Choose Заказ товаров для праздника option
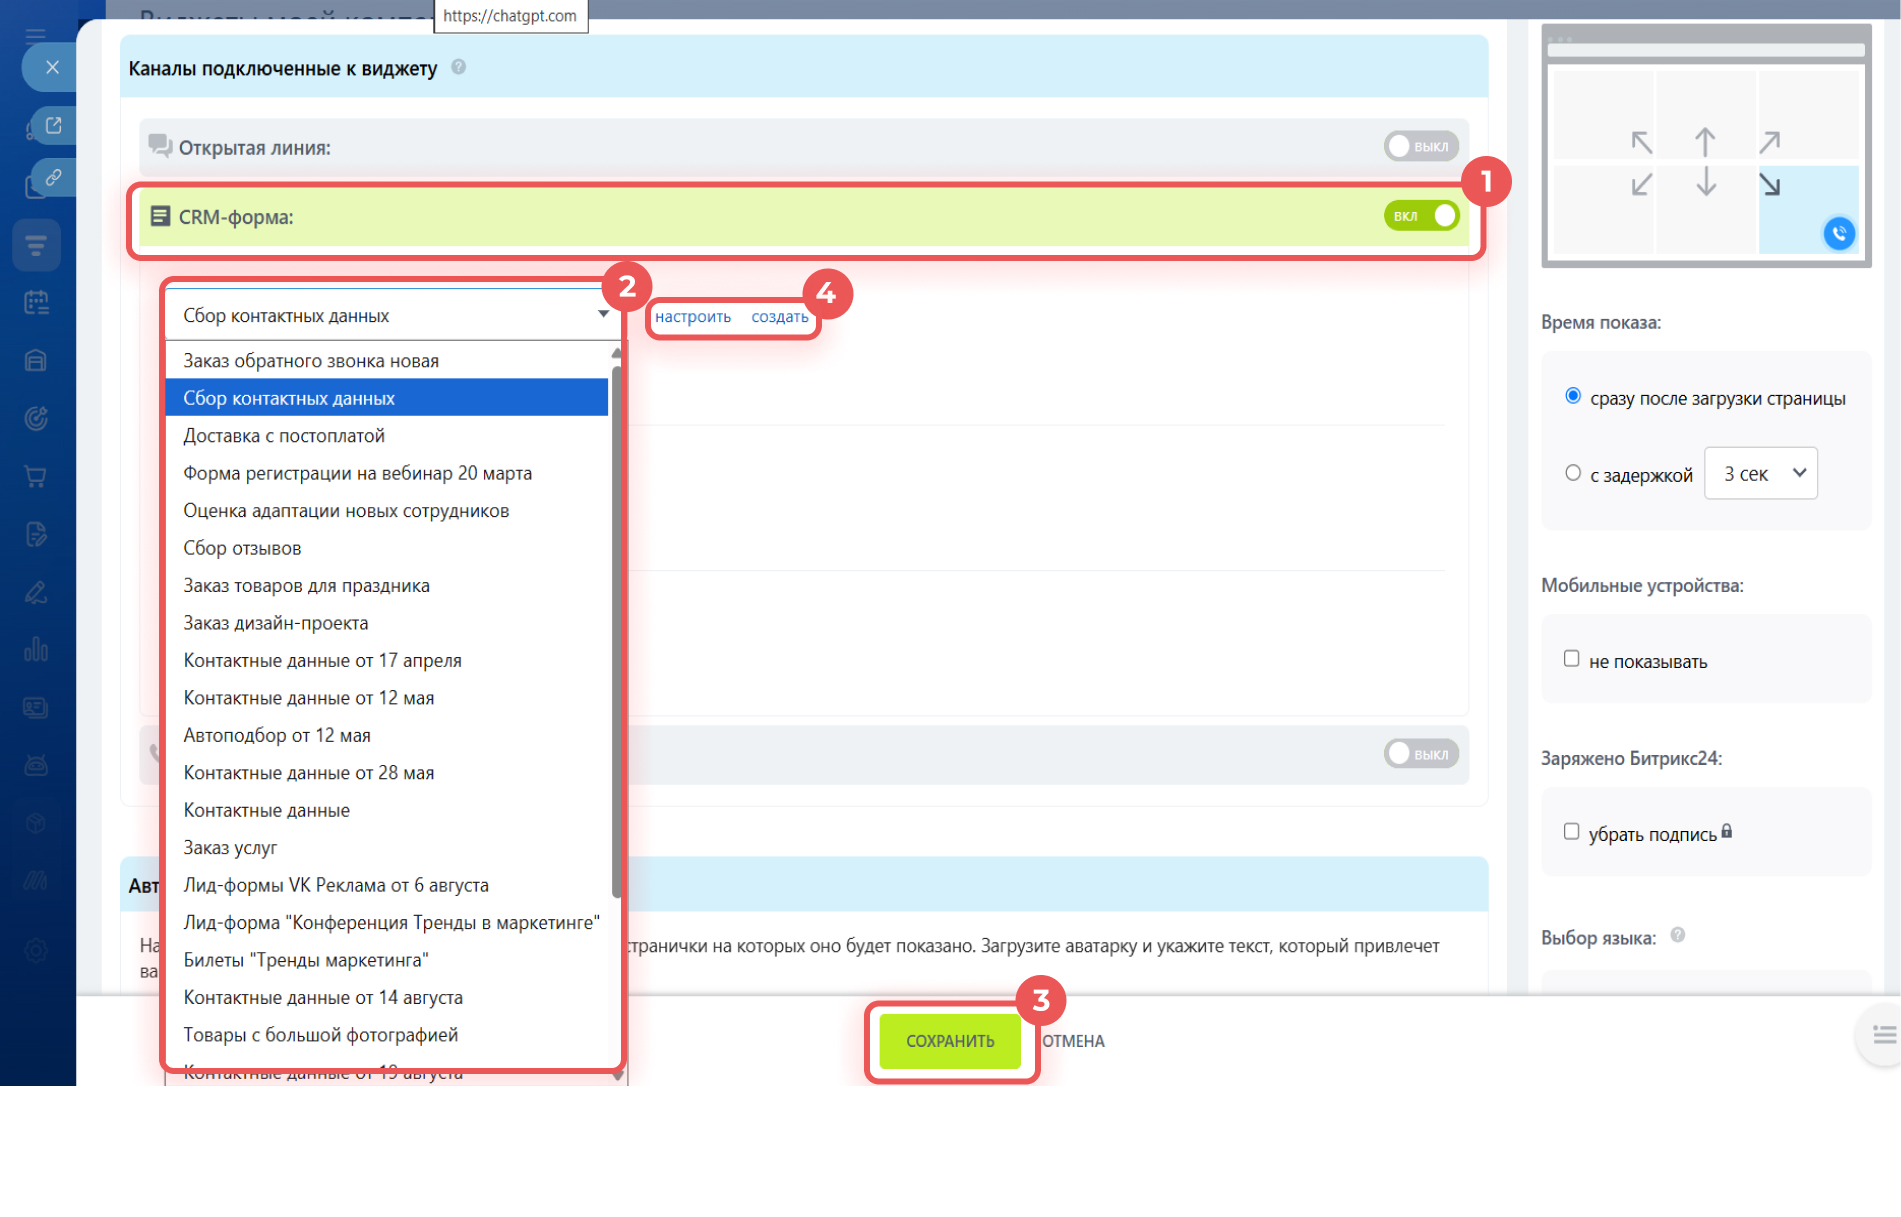Viewport: 1901px width, 1217px height. pyautogui.click(x=387, y=585)
